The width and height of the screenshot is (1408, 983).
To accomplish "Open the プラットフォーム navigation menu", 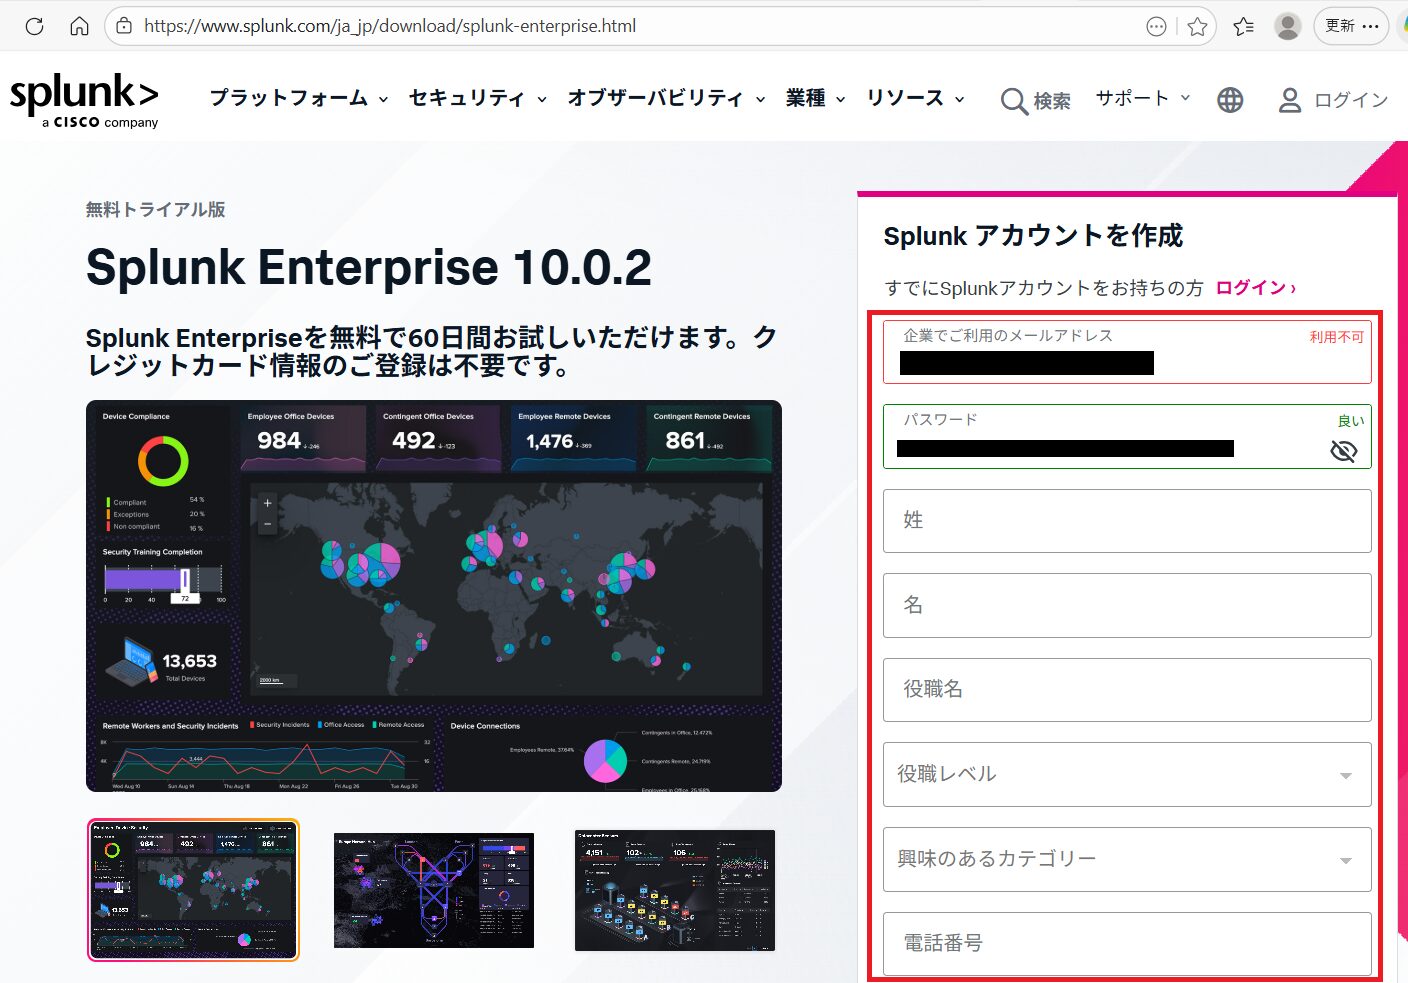I will tap(298, 98).
